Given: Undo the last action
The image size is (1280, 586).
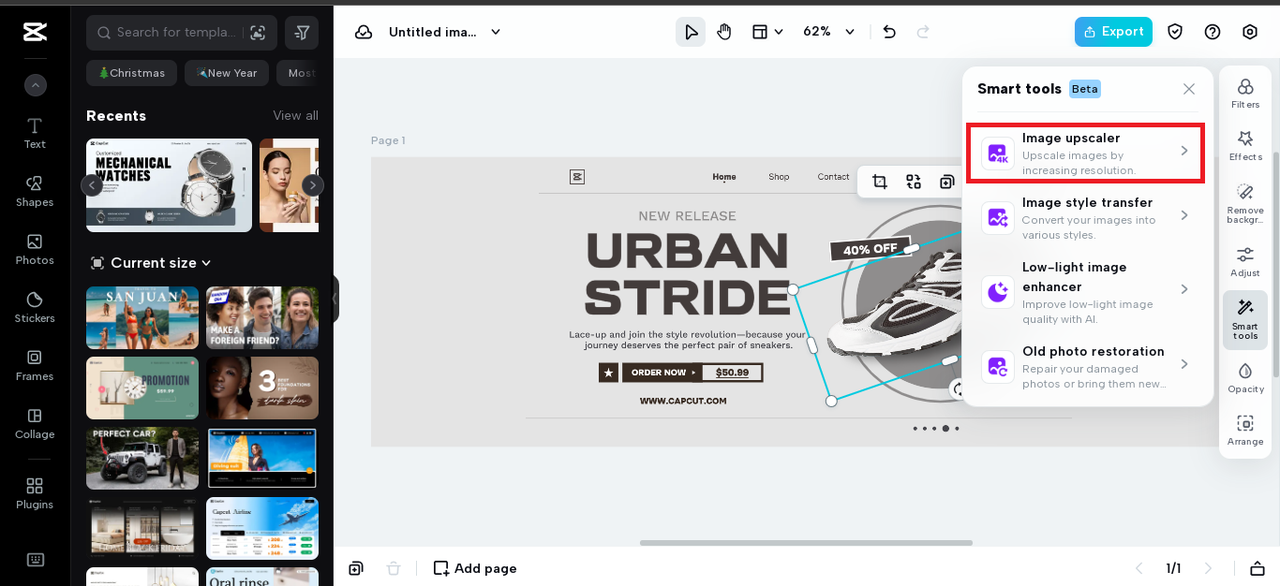Looking at the screenshot, I should (x=889, y=32).
